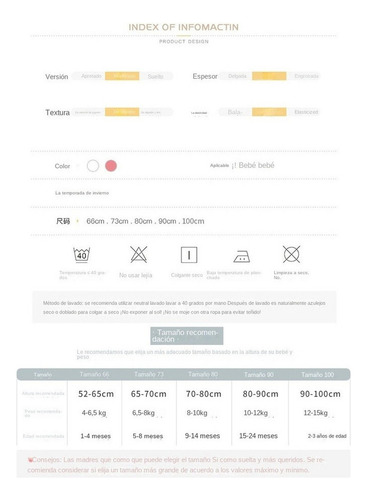
Task: Select the highlighted middle Espesor segment
Action: 269,76
